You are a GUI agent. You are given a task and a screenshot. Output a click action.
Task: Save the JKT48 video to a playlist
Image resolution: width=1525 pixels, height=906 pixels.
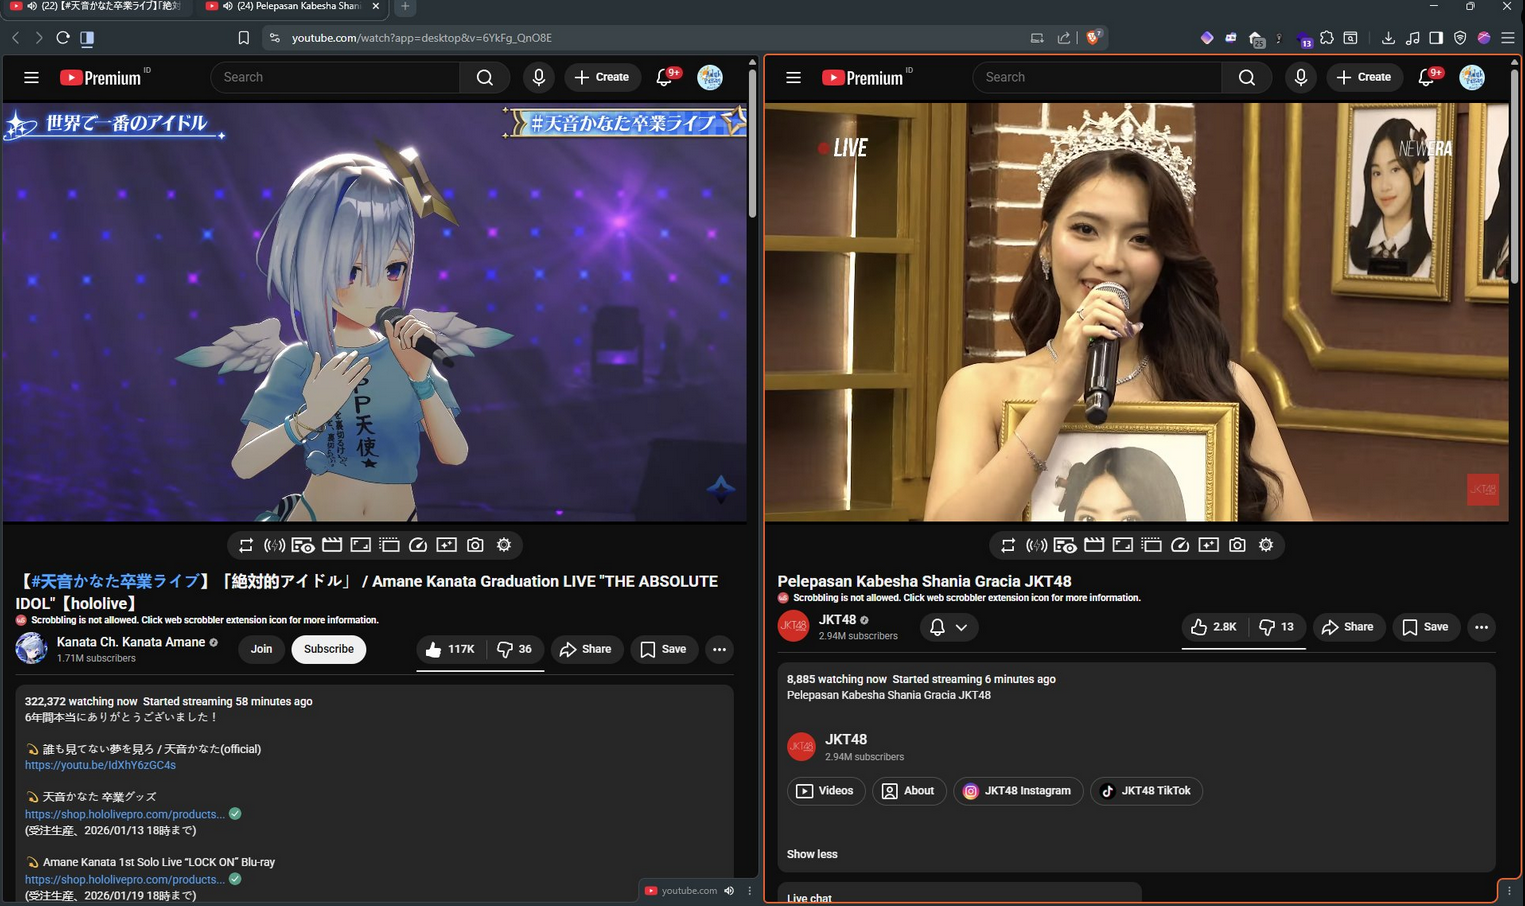pos(1426,627)
